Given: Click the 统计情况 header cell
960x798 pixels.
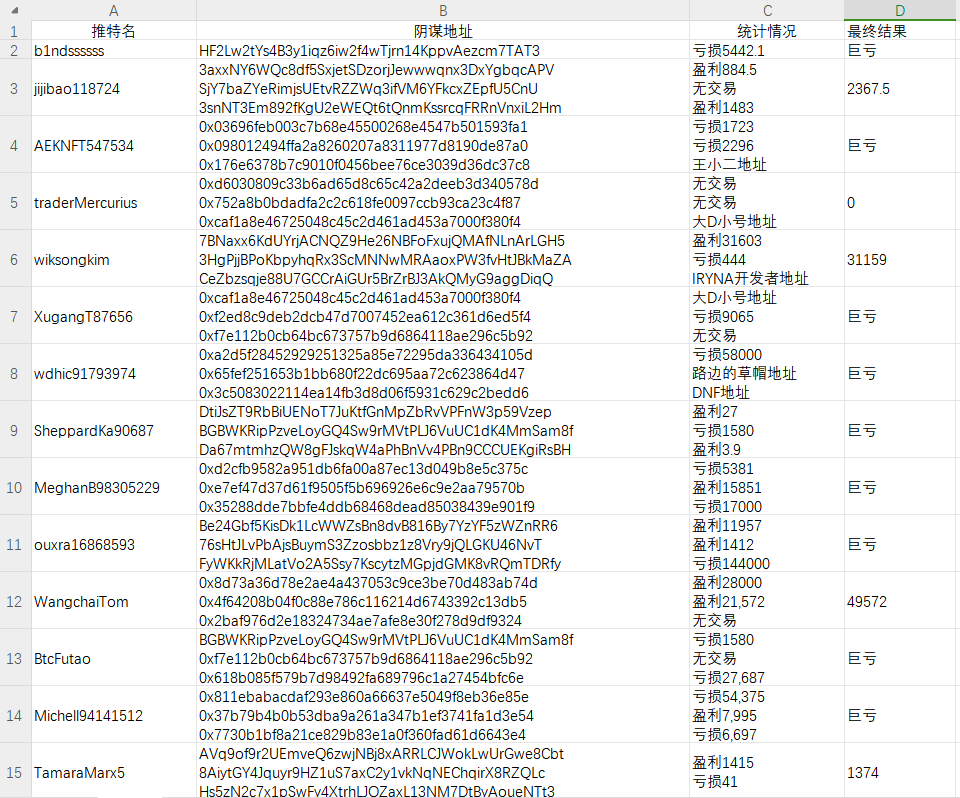Looking at the screenshot, I should pyautogui.click(x=767, y=31).
